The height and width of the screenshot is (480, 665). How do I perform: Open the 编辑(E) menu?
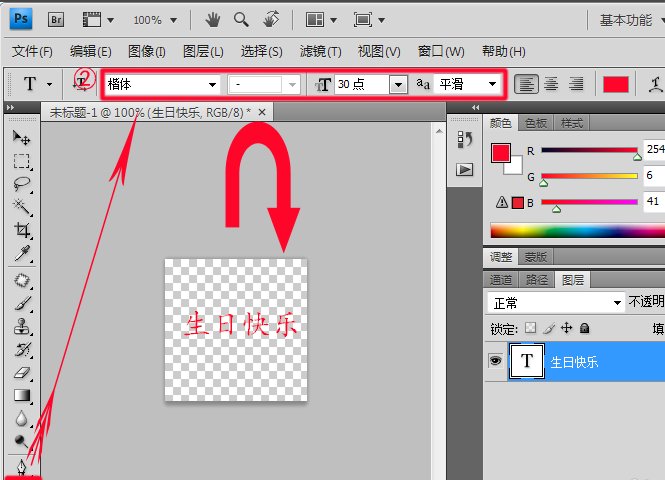[x=91, y=51]
